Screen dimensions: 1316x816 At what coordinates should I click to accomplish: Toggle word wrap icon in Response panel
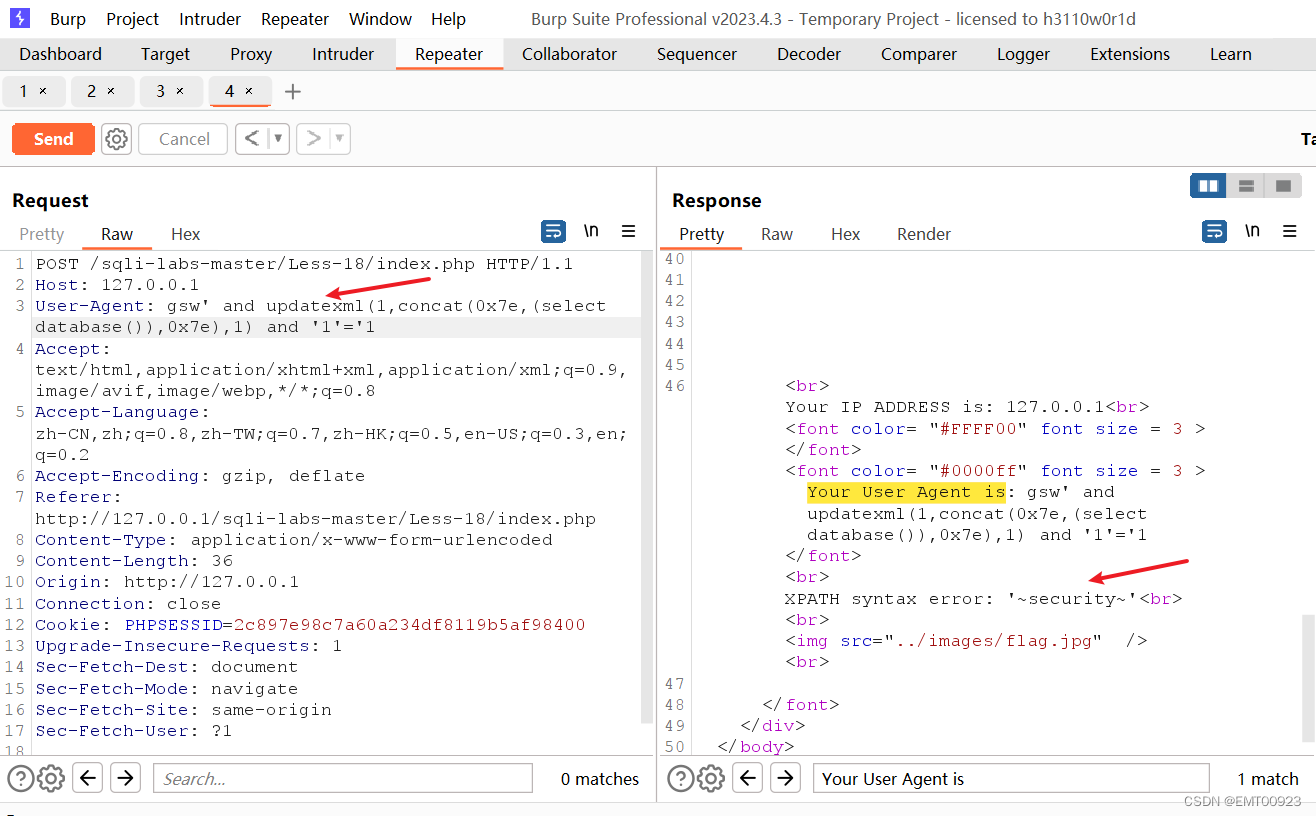tap(1214, 232)
